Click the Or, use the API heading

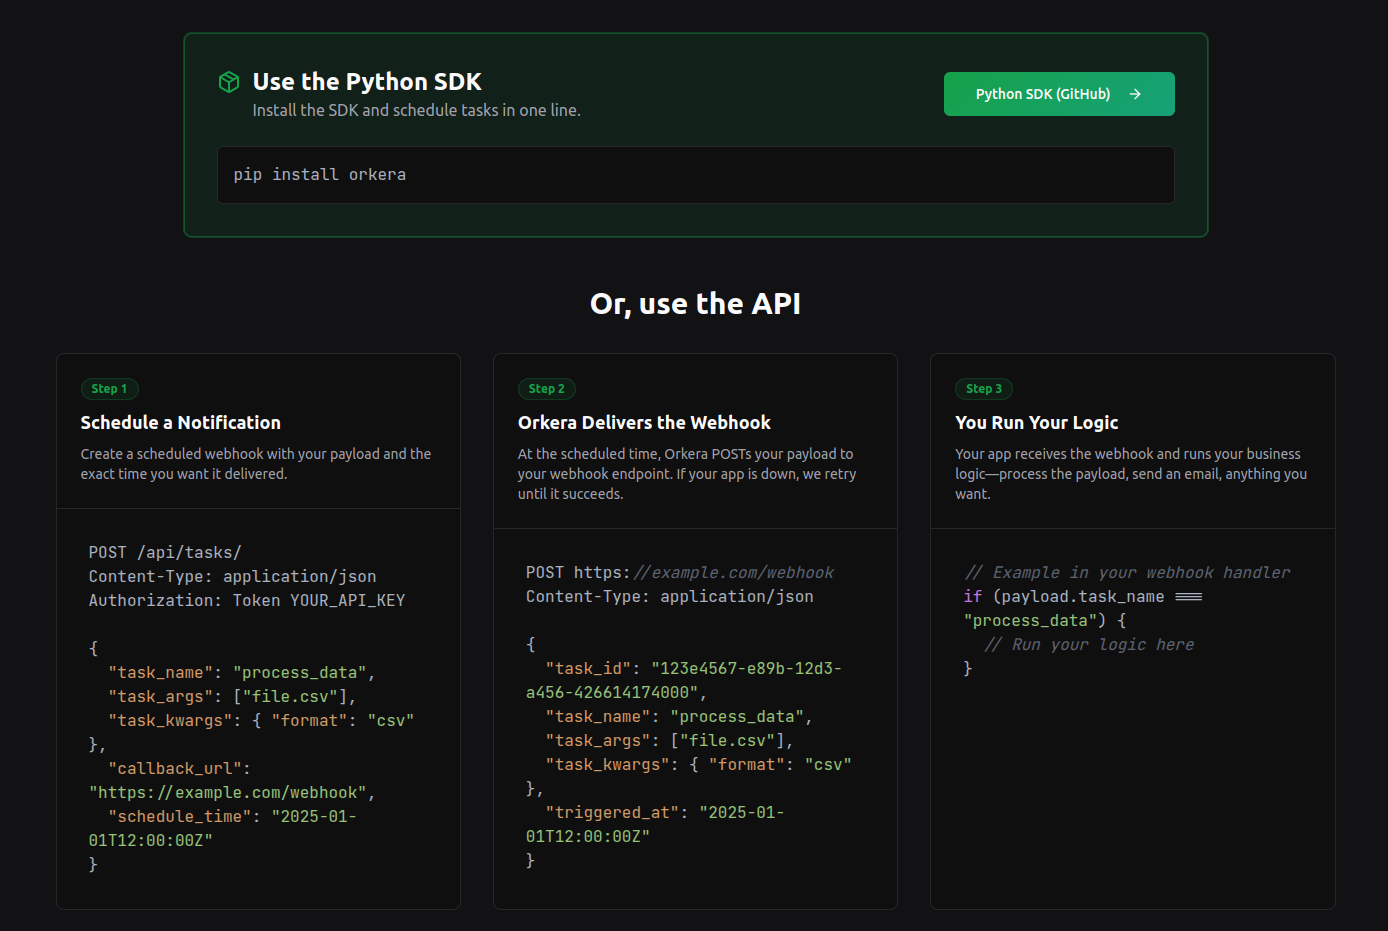[x=695, y=304]
